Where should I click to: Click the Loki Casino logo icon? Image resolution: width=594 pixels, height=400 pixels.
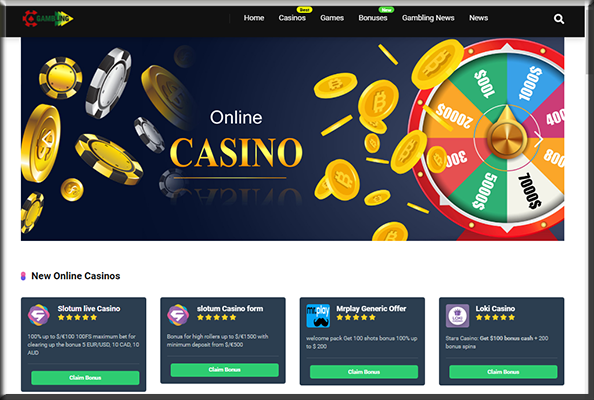[x=457, y=316]
